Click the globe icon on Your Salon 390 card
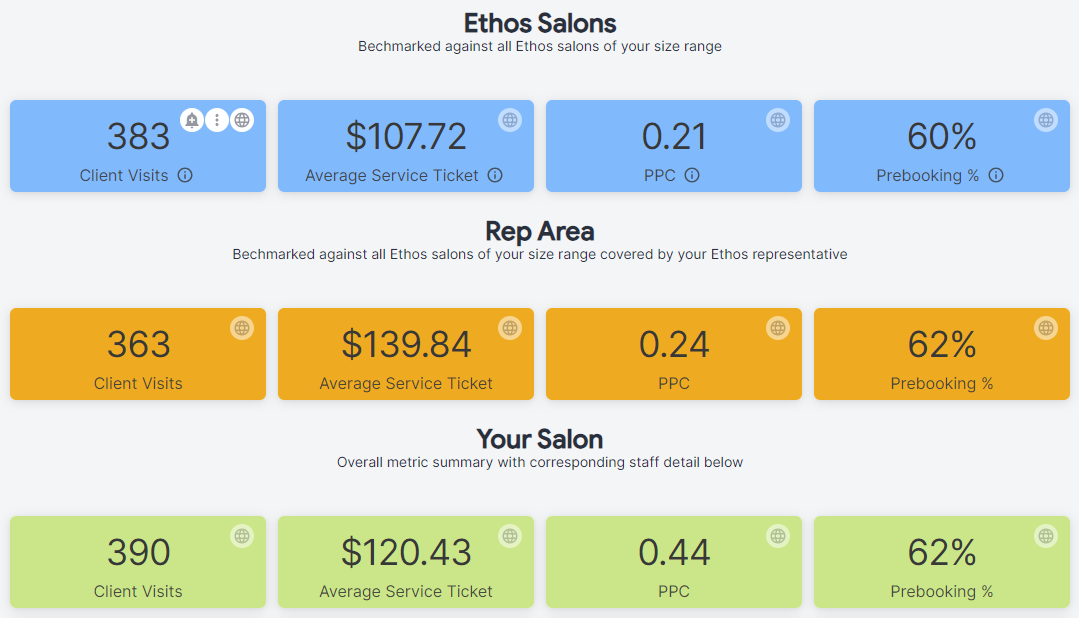 (x=242, y=536)
